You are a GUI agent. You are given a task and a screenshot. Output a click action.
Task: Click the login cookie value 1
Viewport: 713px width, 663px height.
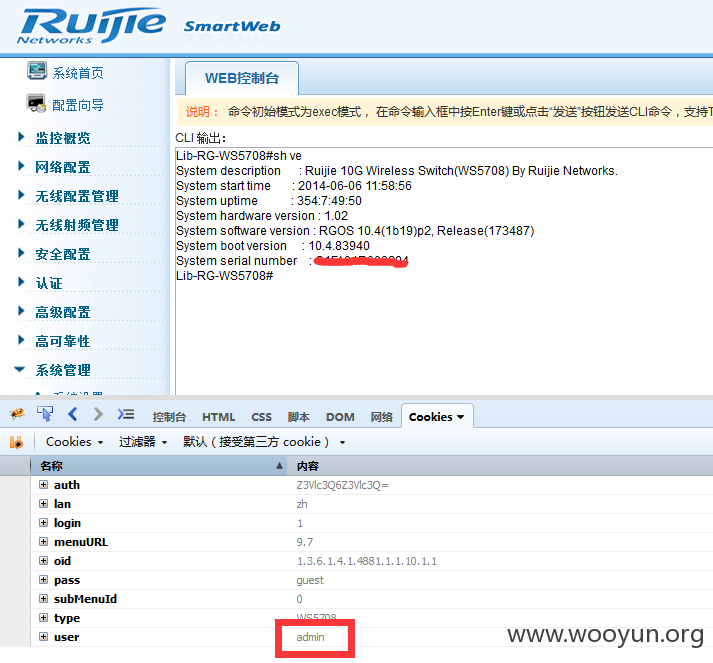point(300,523)
